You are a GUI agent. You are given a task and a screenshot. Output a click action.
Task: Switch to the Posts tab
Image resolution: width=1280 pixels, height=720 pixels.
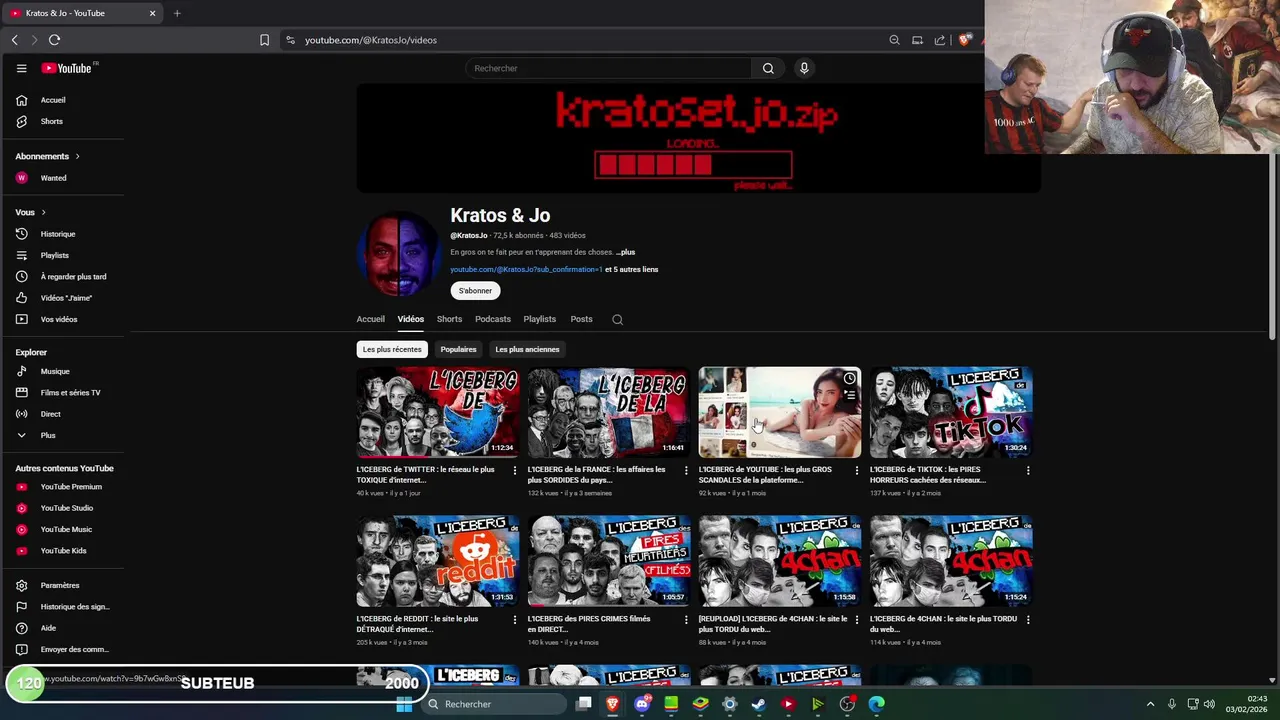click(x=581, y=319)
